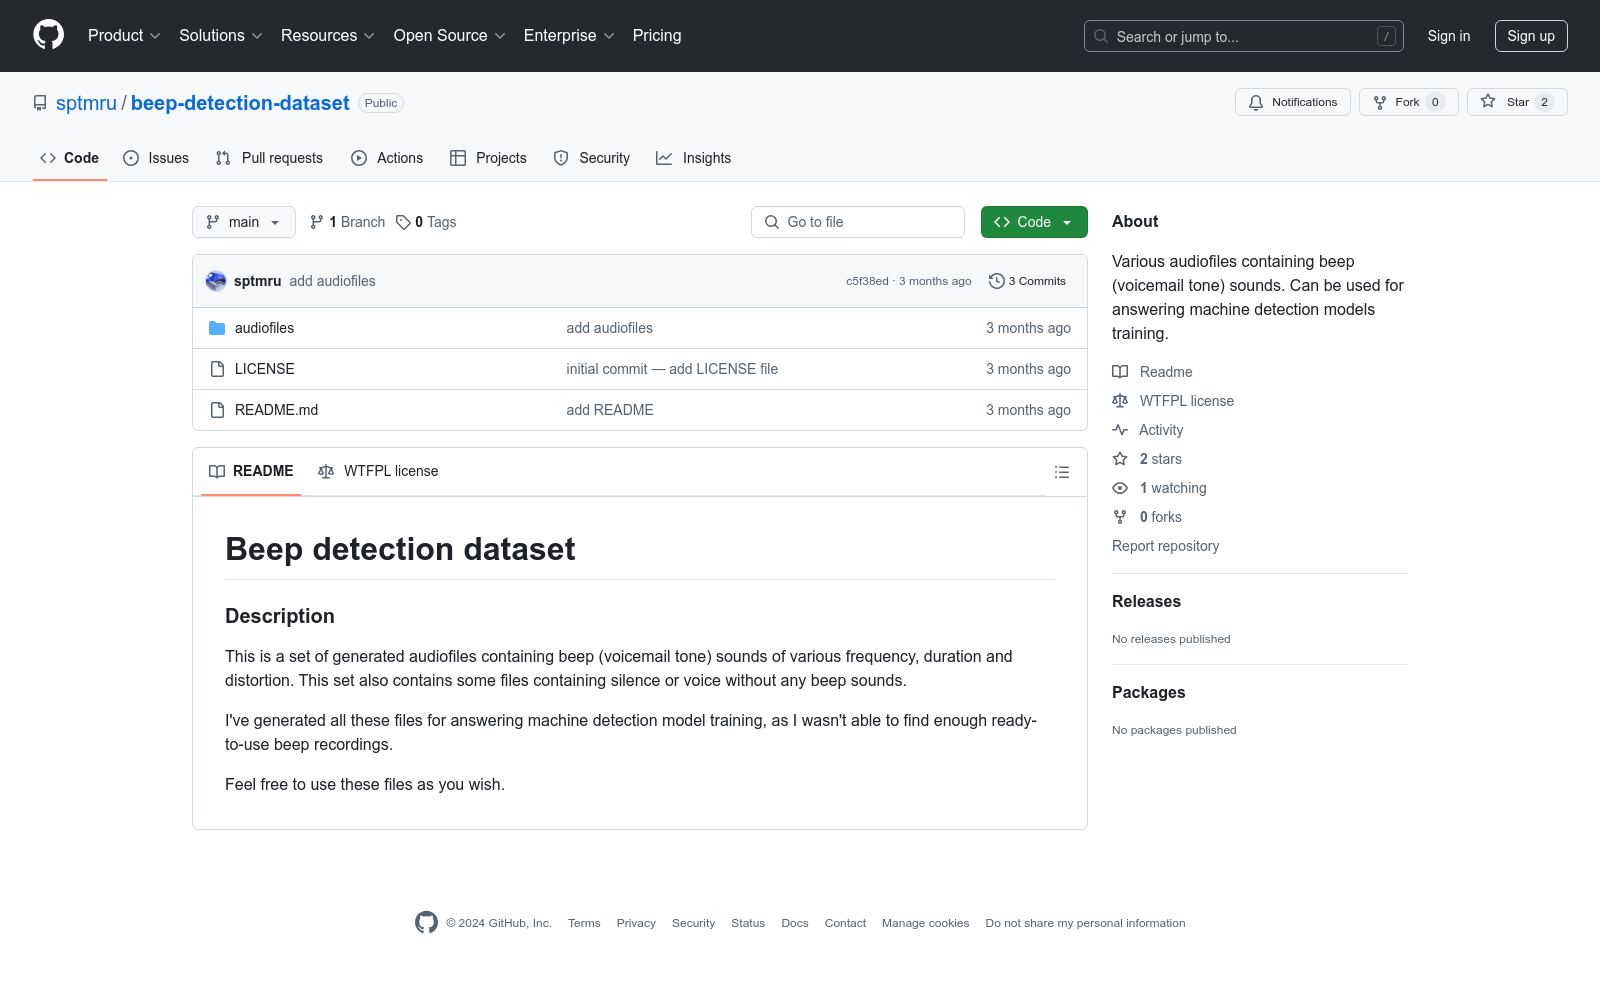Click the GitHub logo in header
The height and width of the screenshot is (1000, 1600).
[48, 35]
